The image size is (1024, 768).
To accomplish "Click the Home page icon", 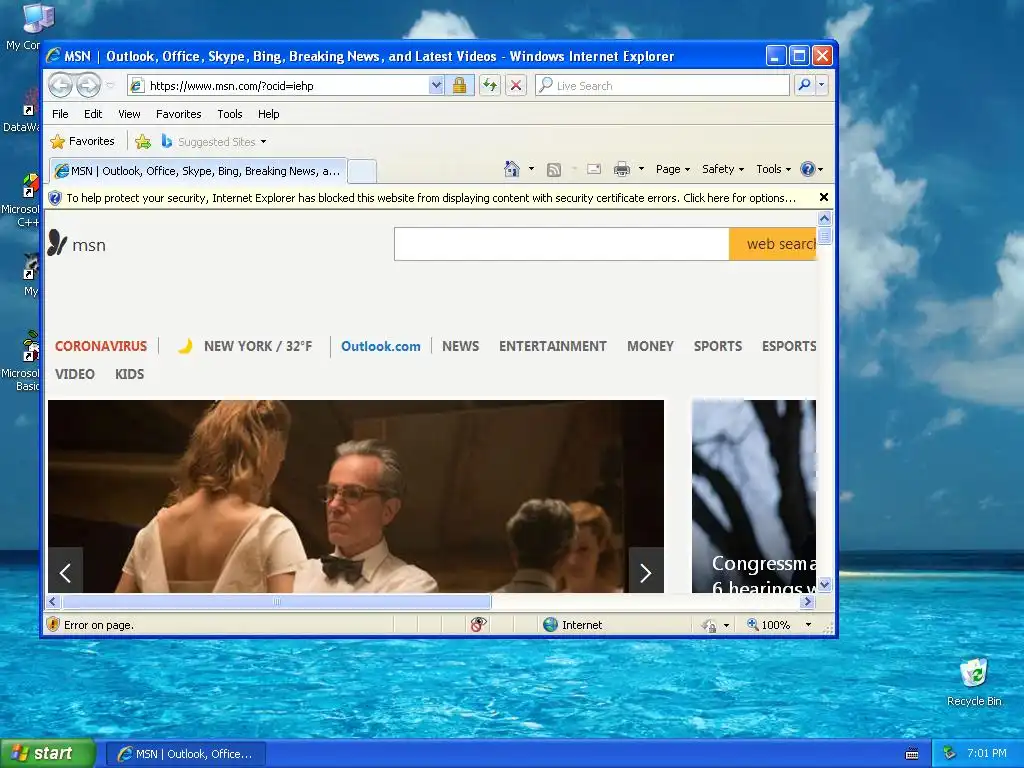I will pos(511,169).
